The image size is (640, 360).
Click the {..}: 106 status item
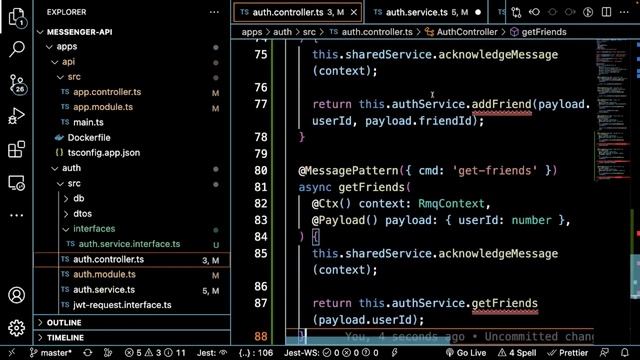[256, 353]
